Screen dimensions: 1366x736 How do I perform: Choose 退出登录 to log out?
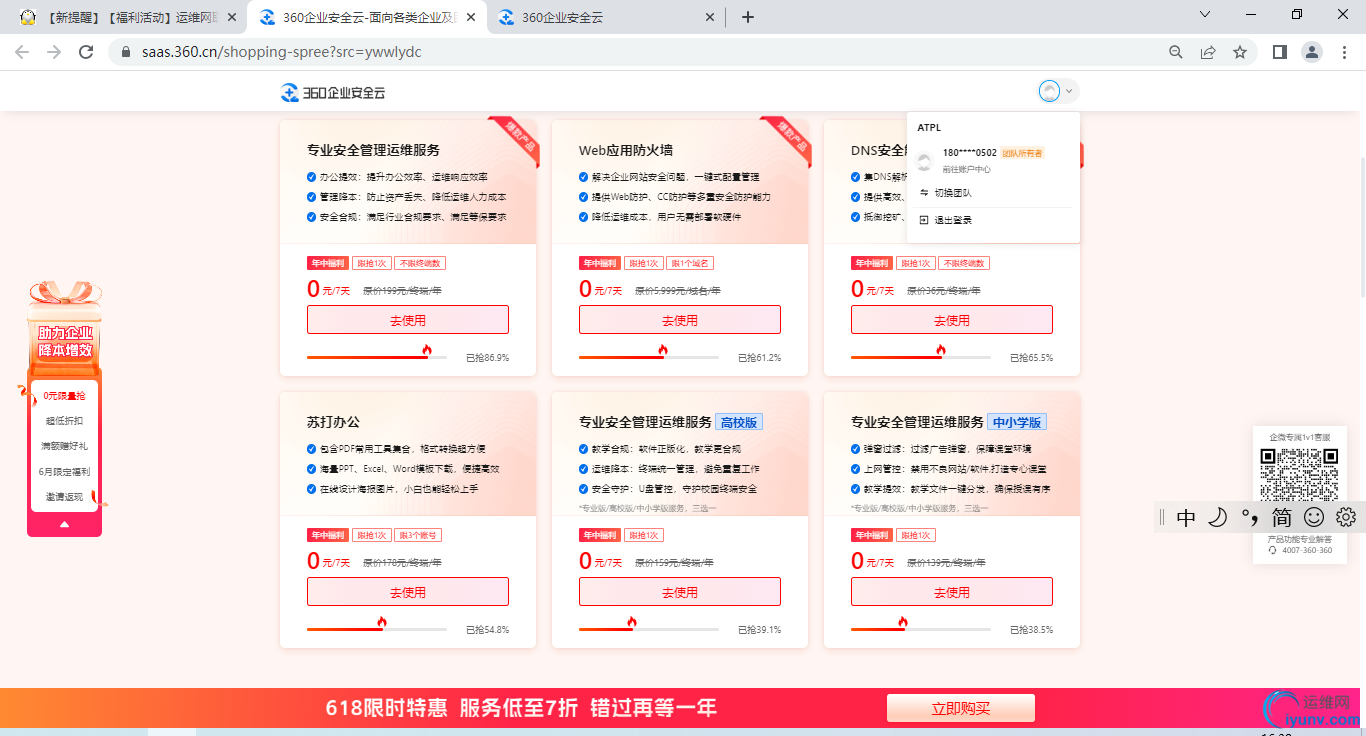(x=953, y=220)
